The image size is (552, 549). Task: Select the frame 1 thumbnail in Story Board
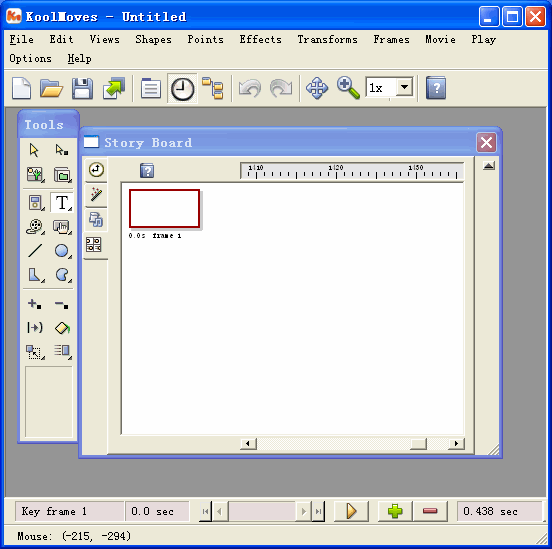(x=164, y=209)
